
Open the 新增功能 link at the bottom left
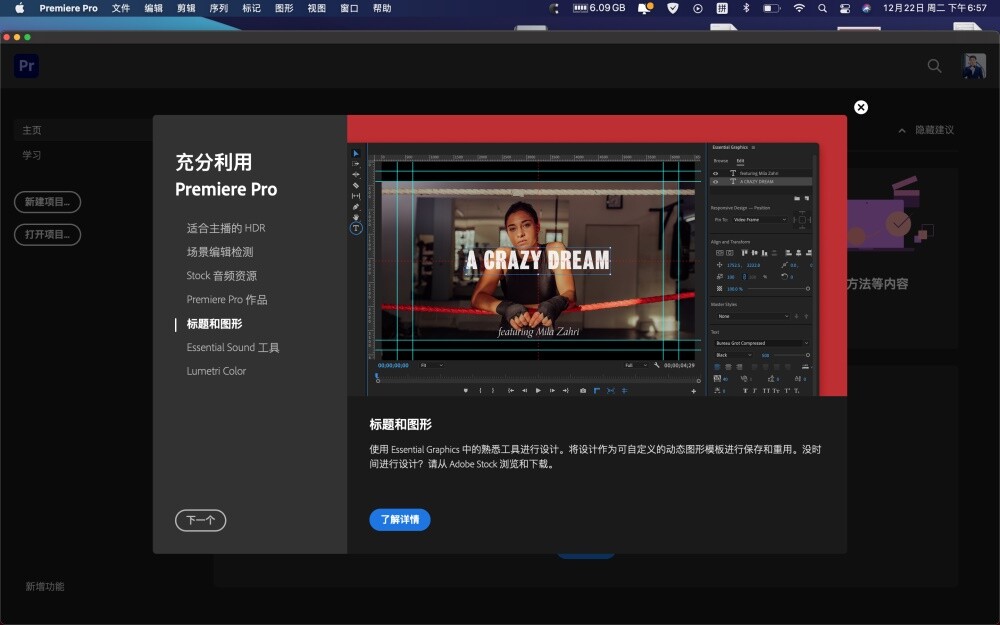point(45,586)
